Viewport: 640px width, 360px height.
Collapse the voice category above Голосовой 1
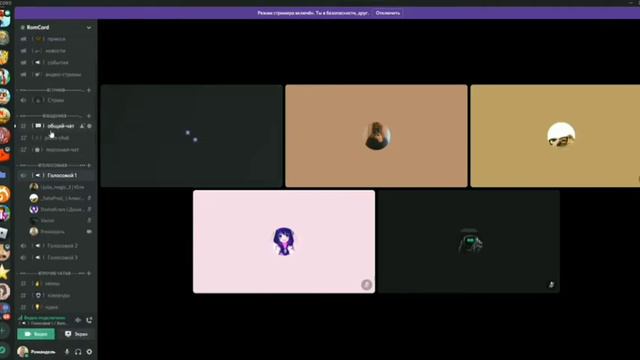click(x=53, y=165)
